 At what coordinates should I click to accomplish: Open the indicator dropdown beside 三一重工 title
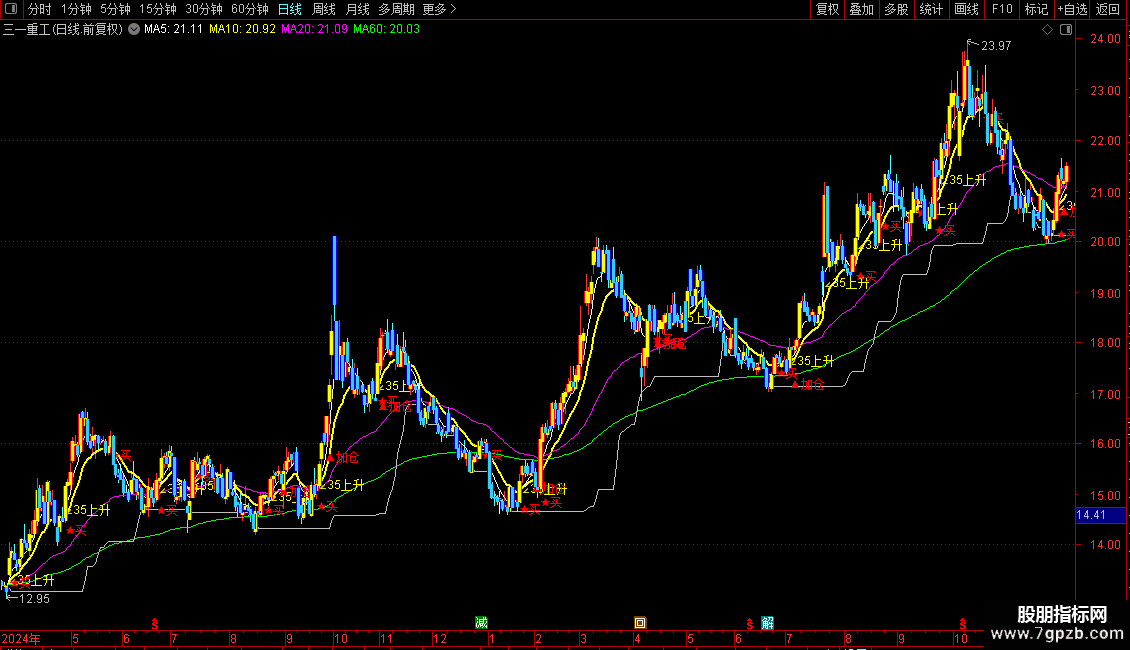coord(134,30)
